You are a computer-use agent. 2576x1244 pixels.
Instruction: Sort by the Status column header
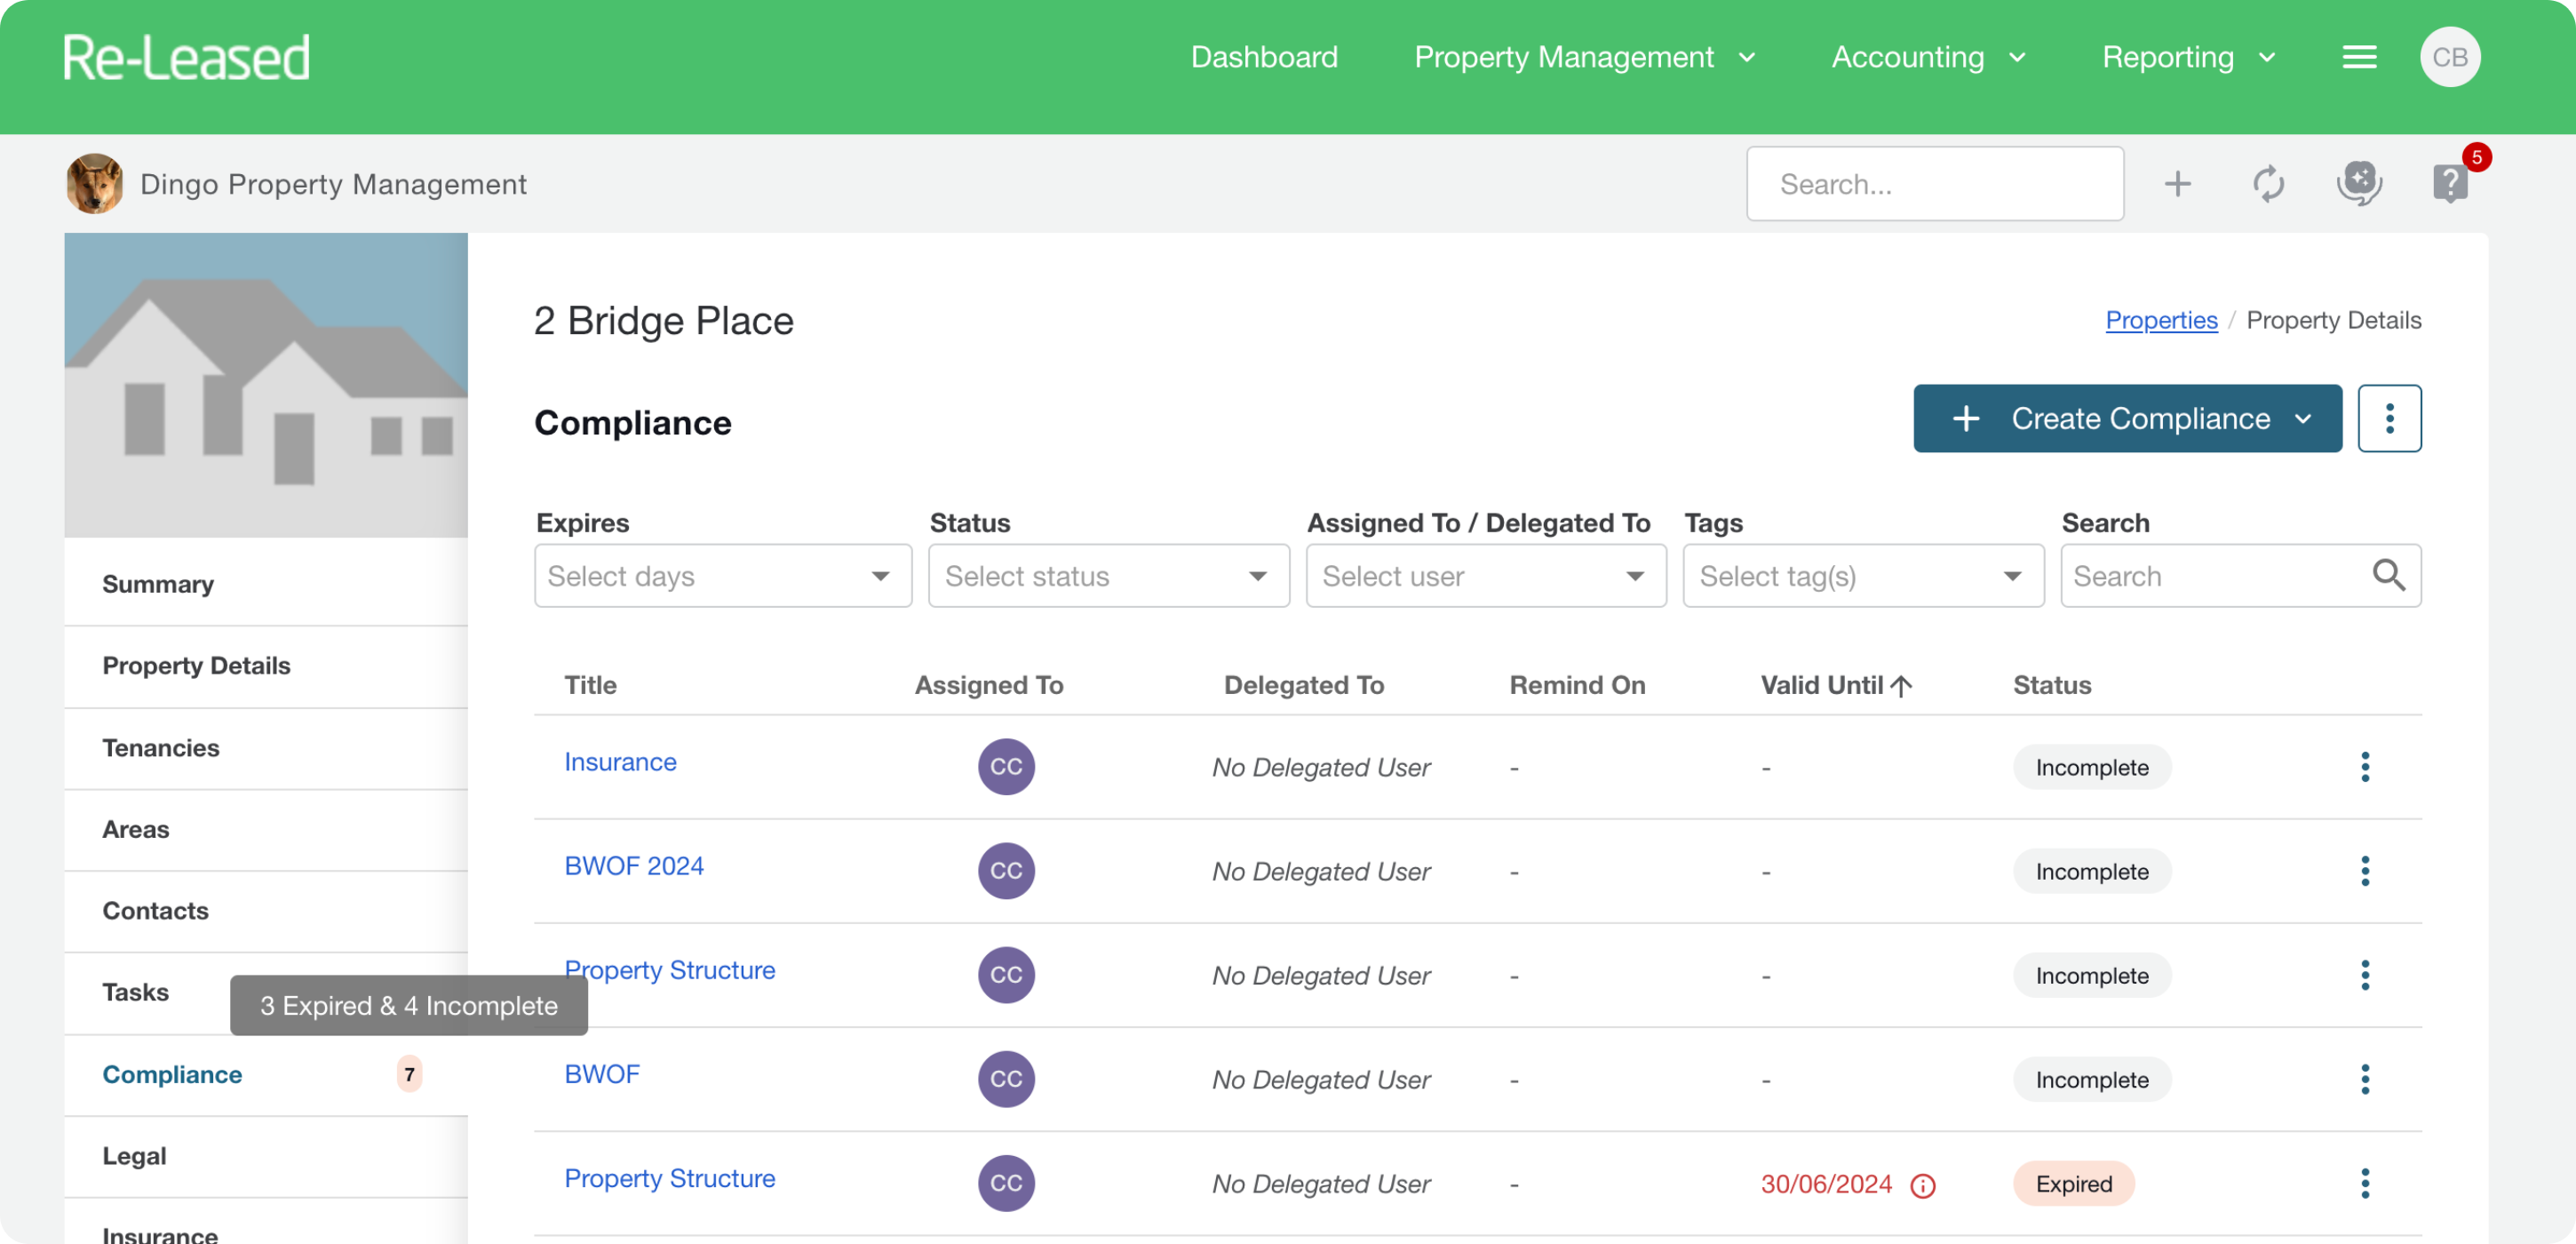2051,685
